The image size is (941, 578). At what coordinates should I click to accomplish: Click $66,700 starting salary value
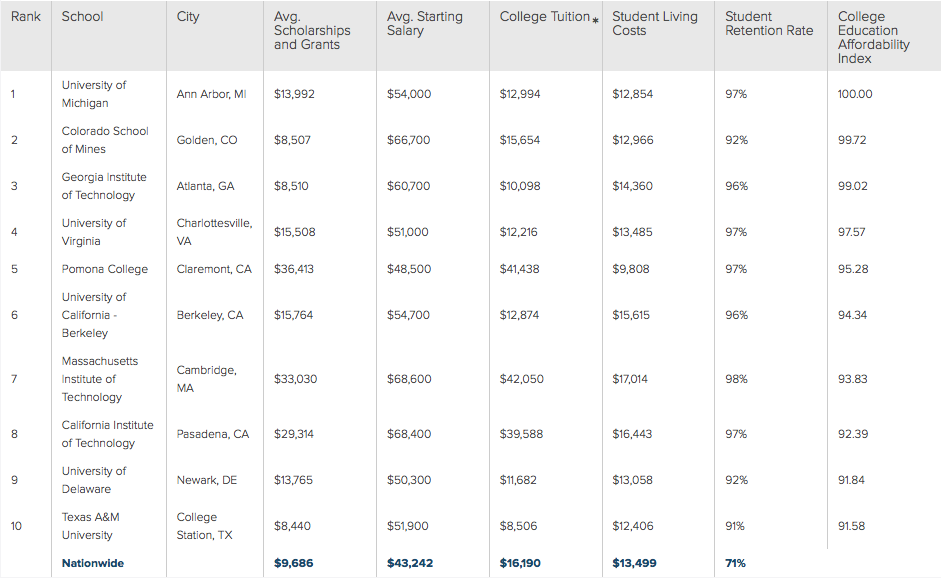tap(408, 140)
